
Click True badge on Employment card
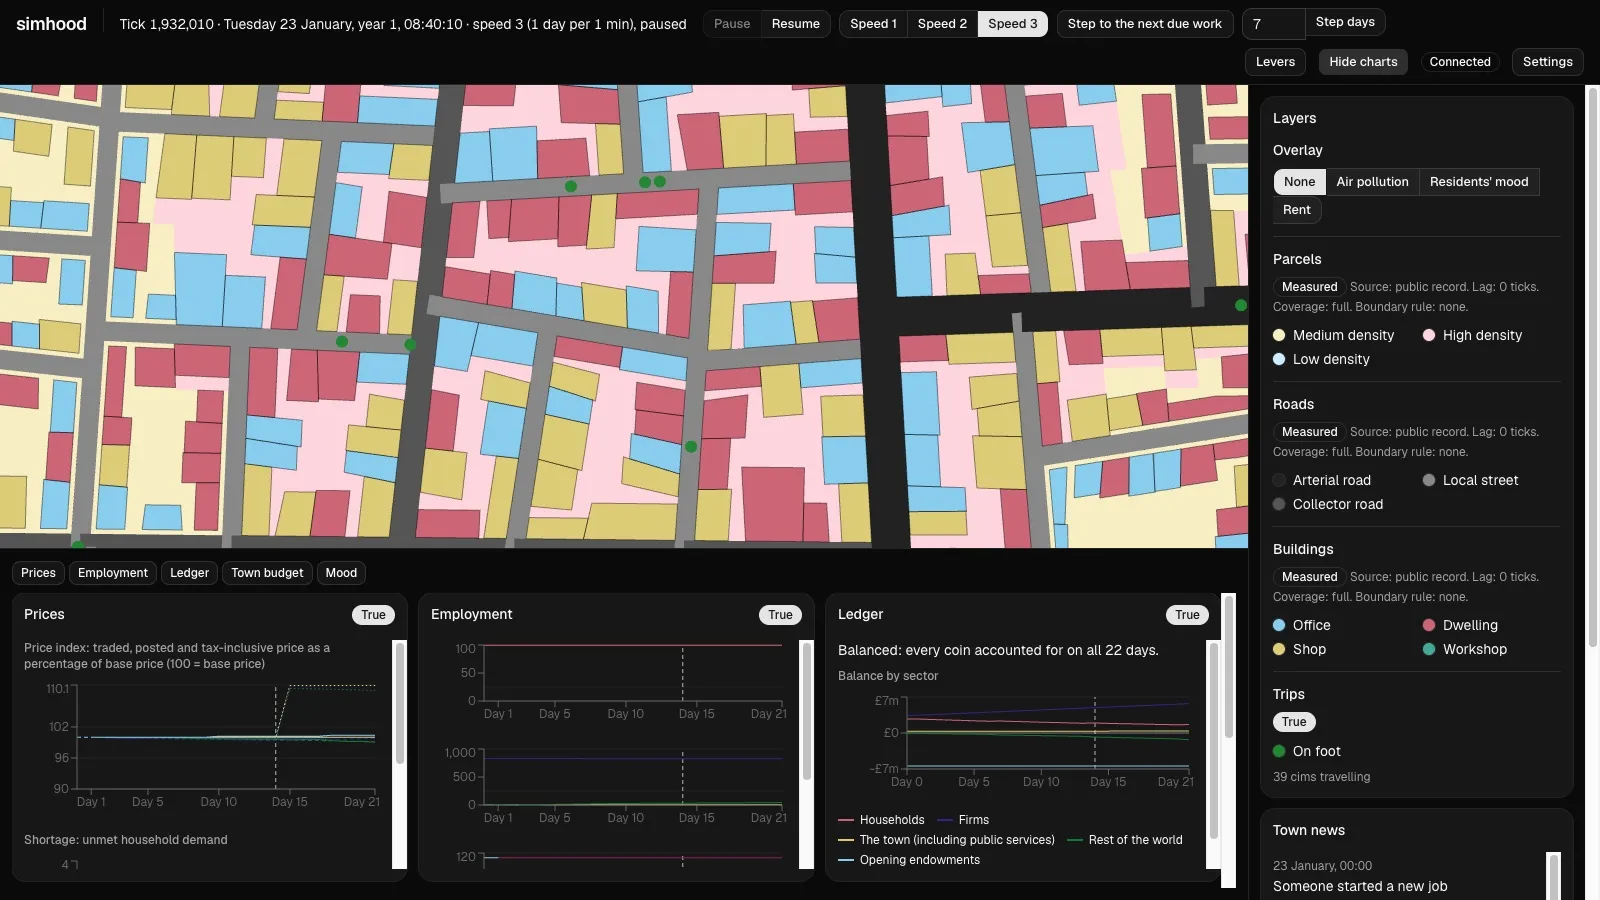[x=780, y=615]
